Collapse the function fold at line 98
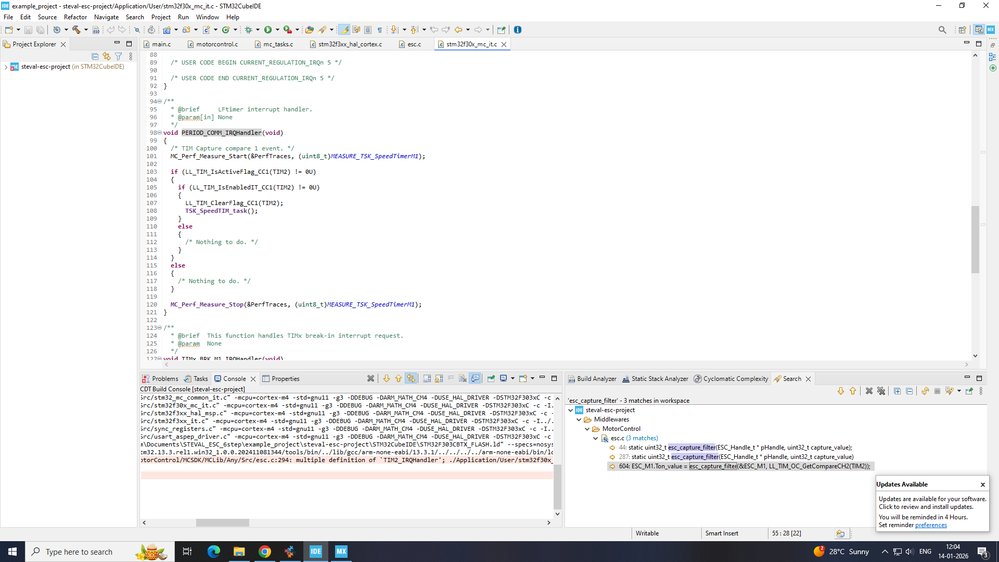 [160, 133]
